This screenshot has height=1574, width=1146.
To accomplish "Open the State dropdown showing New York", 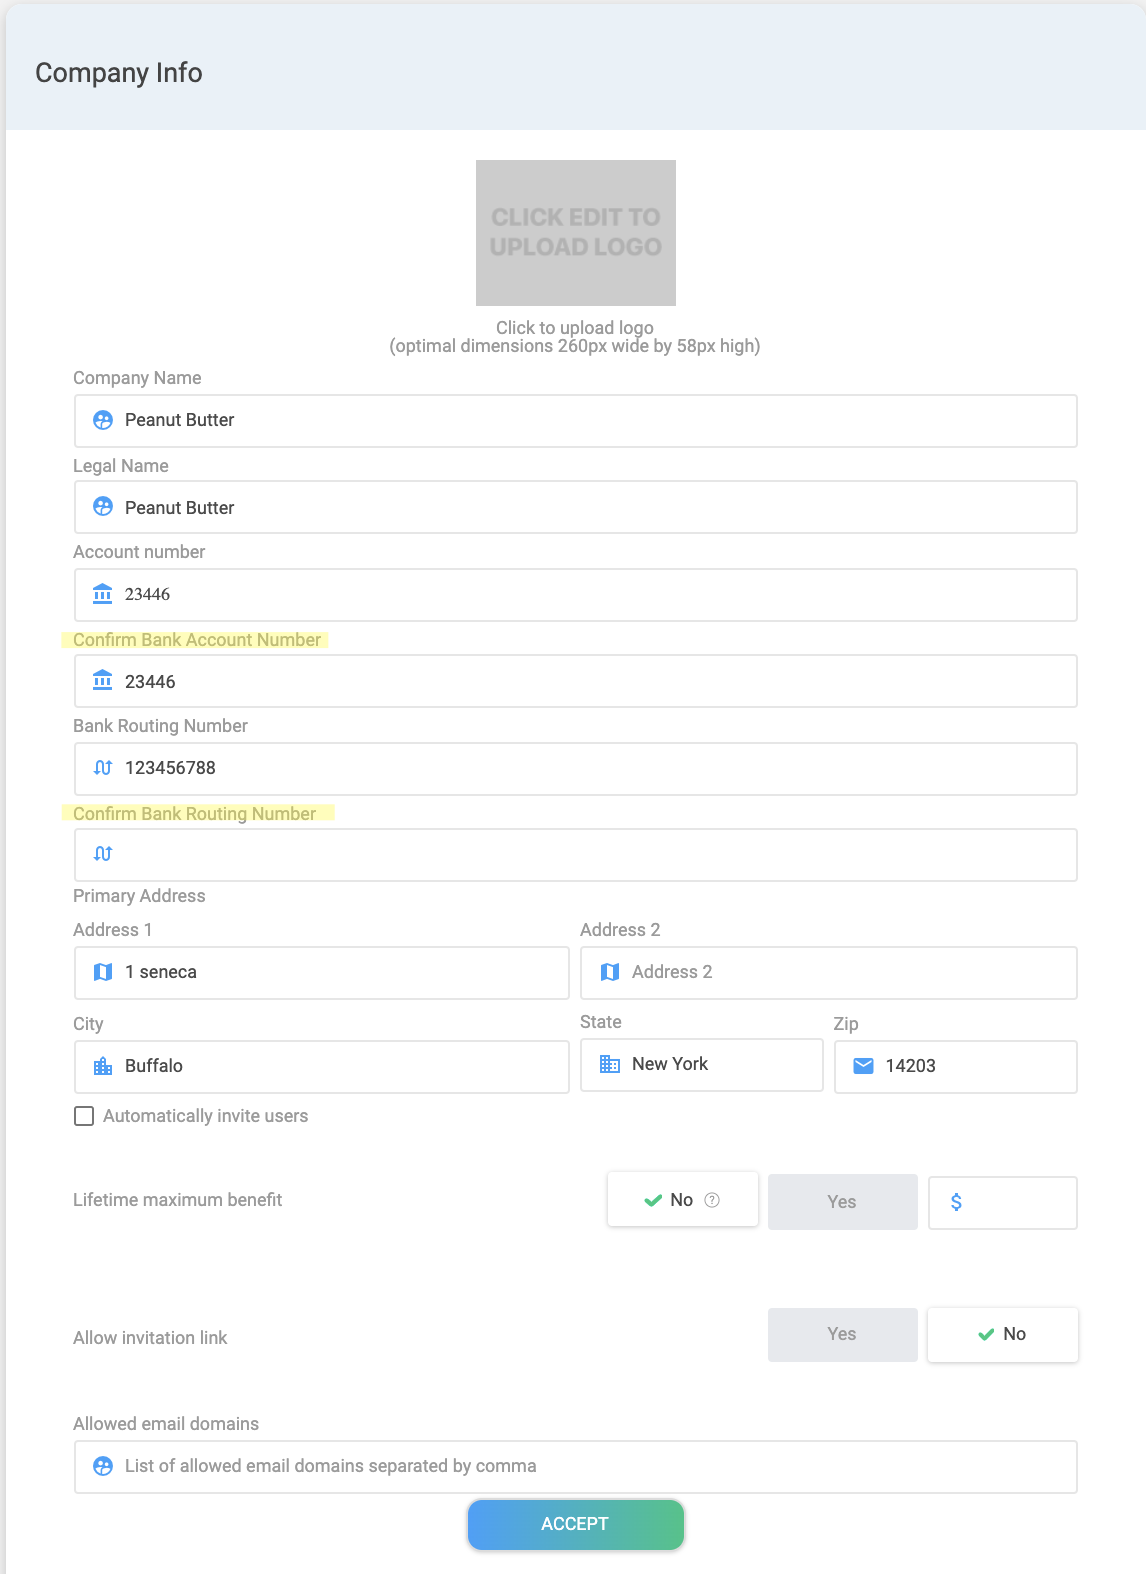I will [x=702, y=1064].
